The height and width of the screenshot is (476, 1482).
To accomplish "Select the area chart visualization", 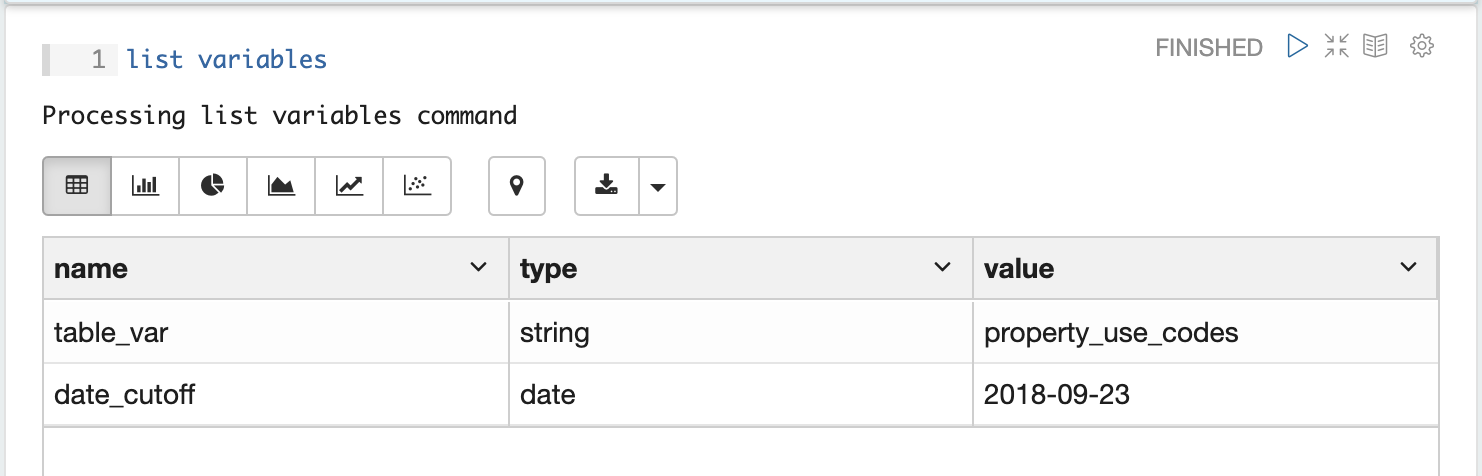I will [281, 186].
